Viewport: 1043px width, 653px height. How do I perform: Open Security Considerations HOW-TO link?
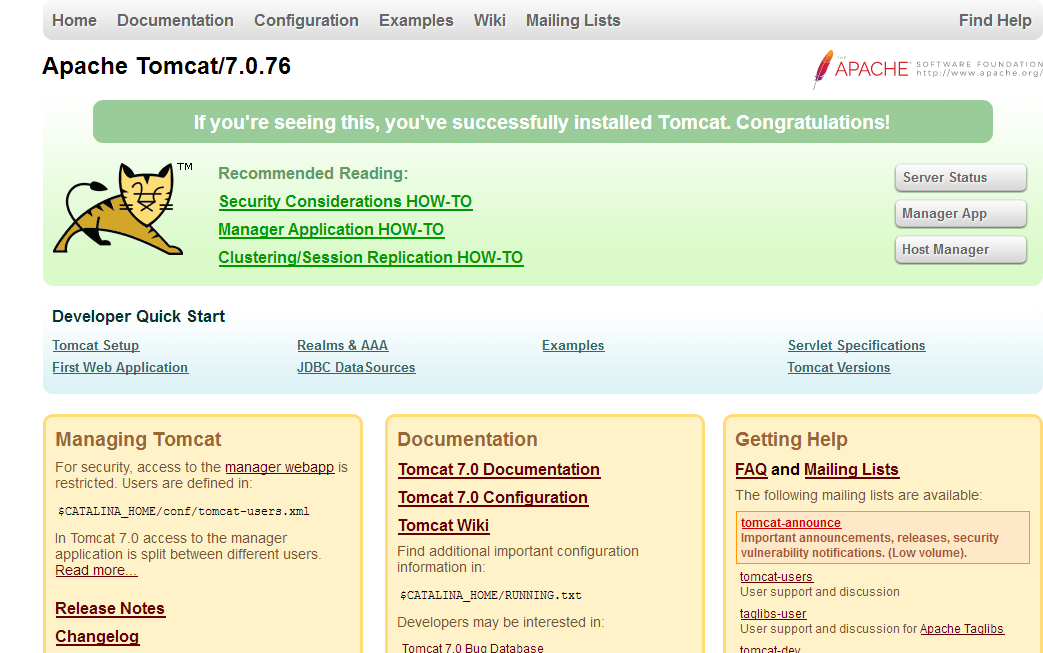345,201
